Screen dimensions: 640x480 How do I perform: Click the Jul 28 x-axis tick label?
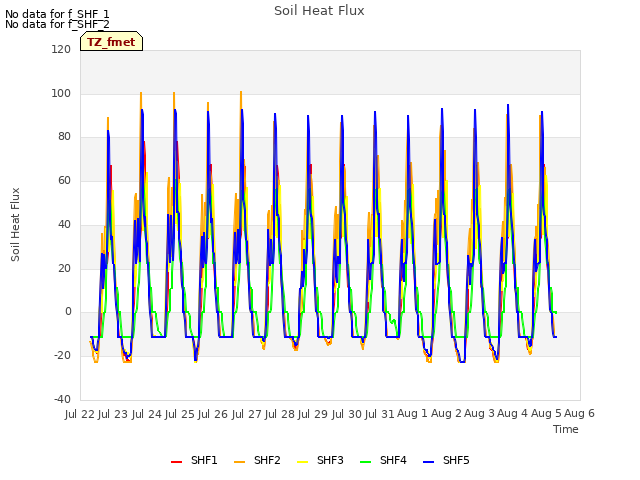click(x=280, y=414)
